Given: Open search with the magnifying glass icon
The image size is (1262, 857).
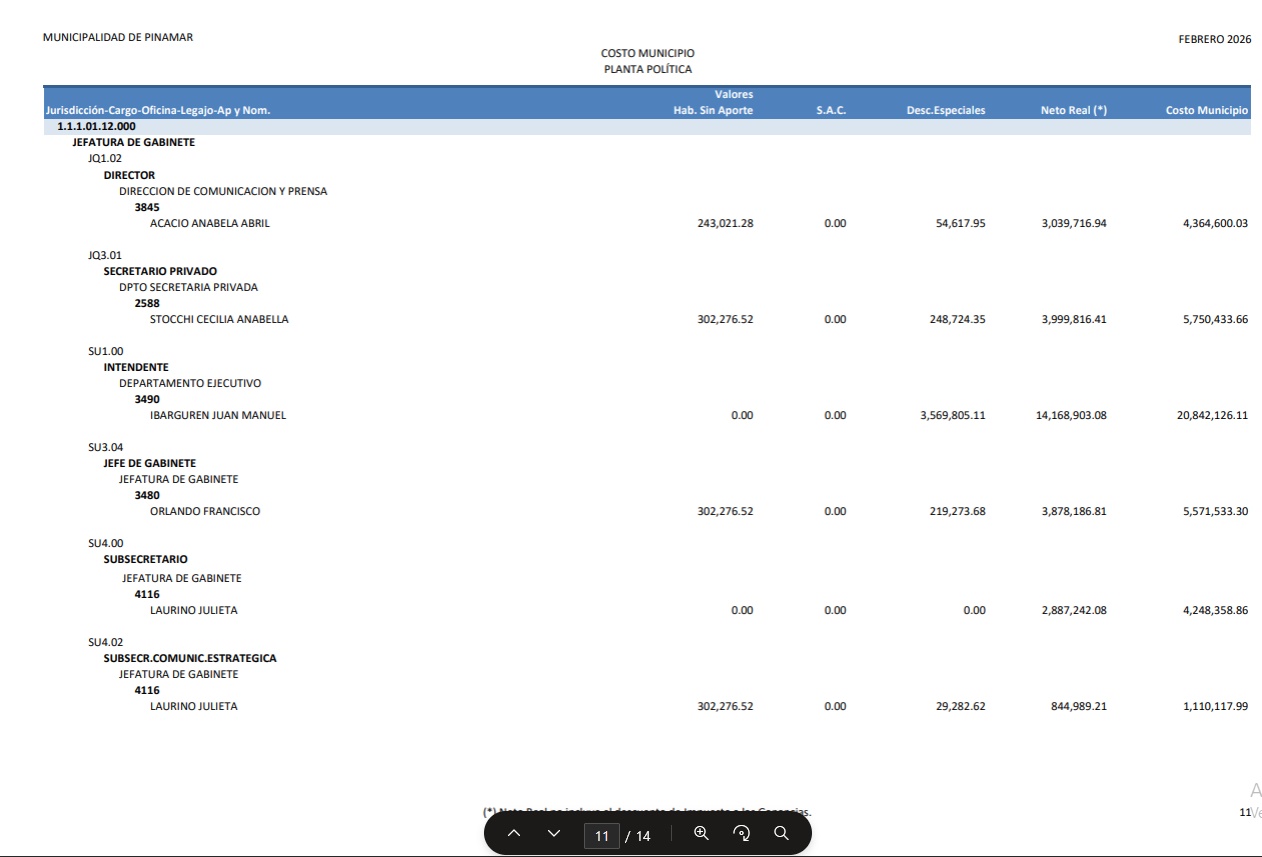Looking at the screenshot, I should (x=781, y=834).
